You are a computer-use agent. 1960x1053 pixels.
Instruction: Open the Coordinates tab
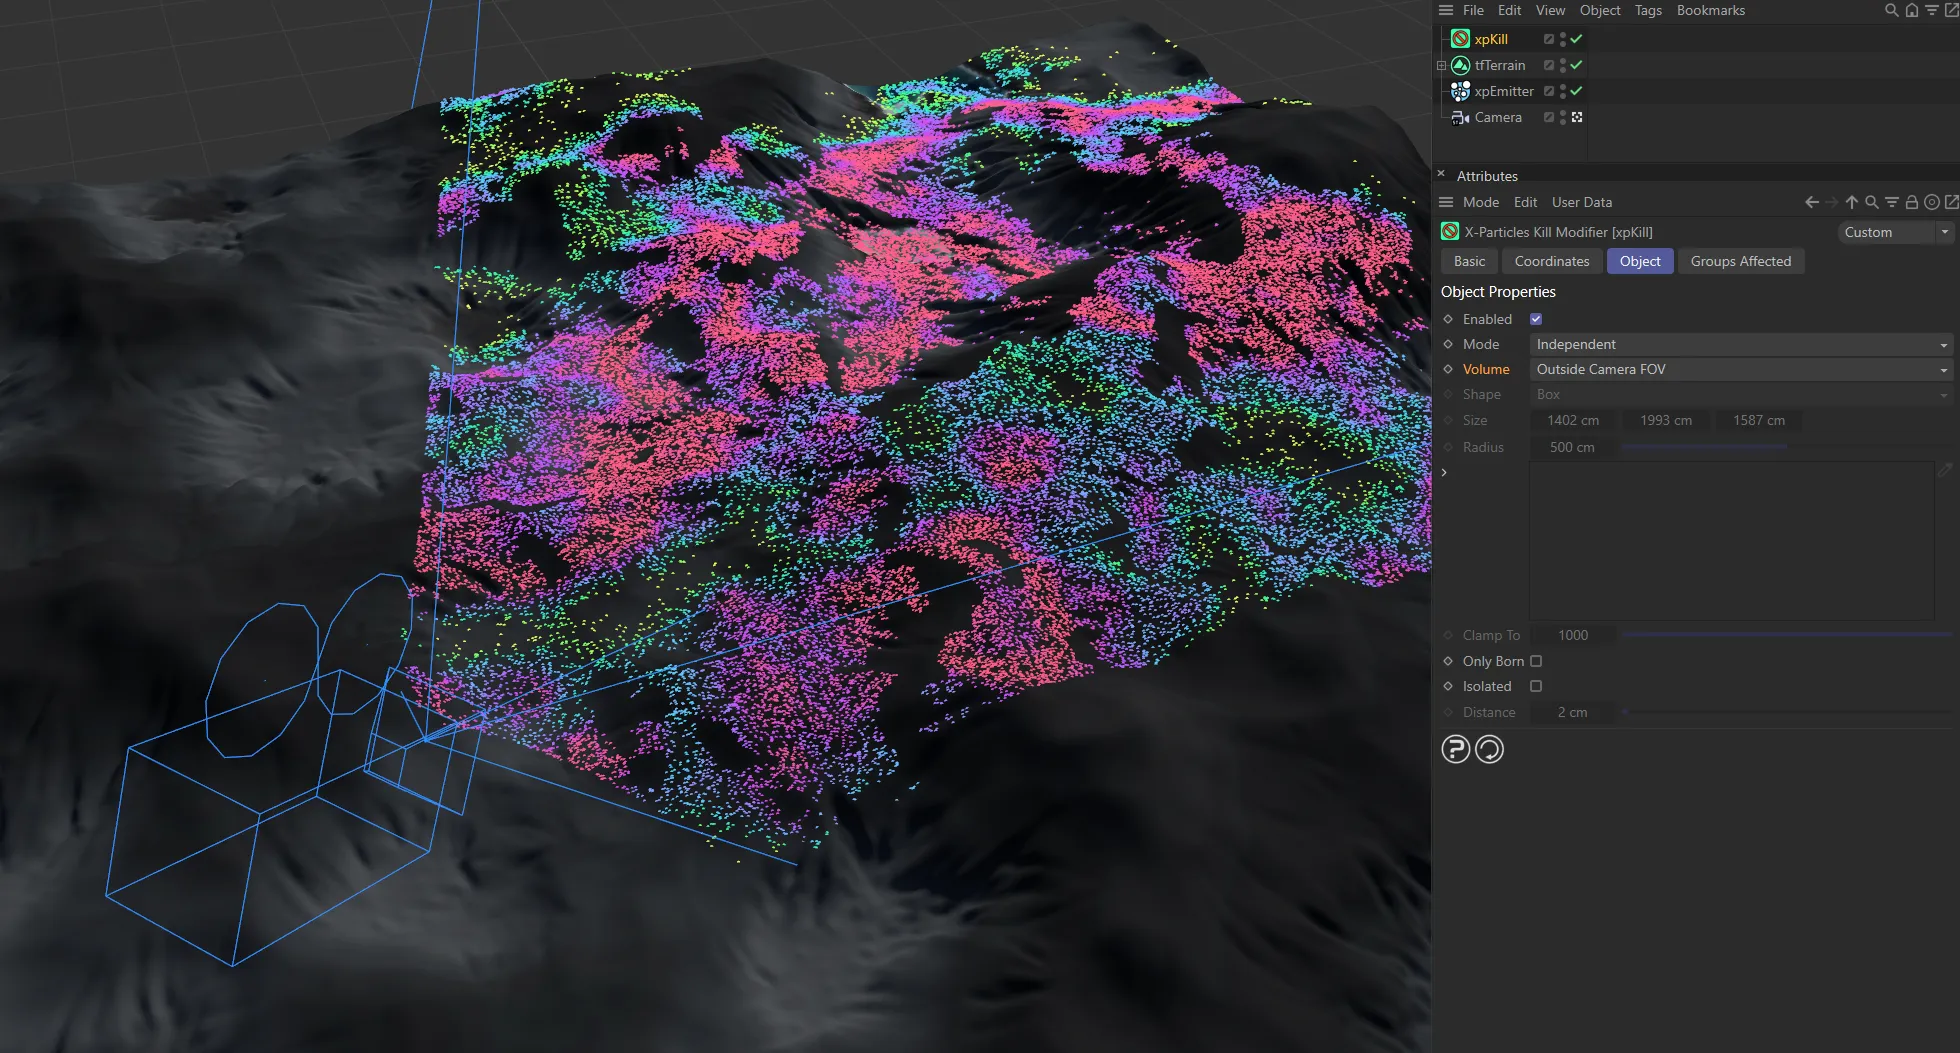click(x=1551, y=261)
